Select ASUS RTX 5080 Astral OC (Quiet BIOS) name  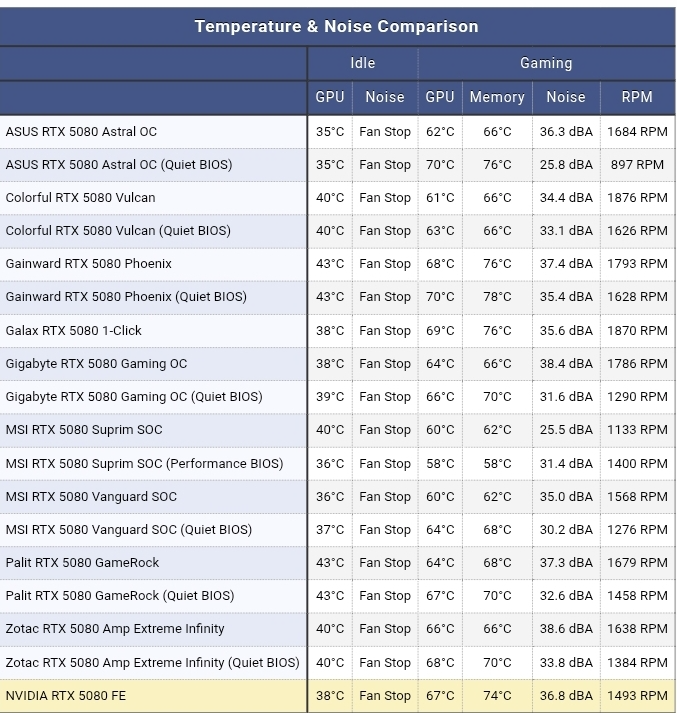tap(119, 165)
